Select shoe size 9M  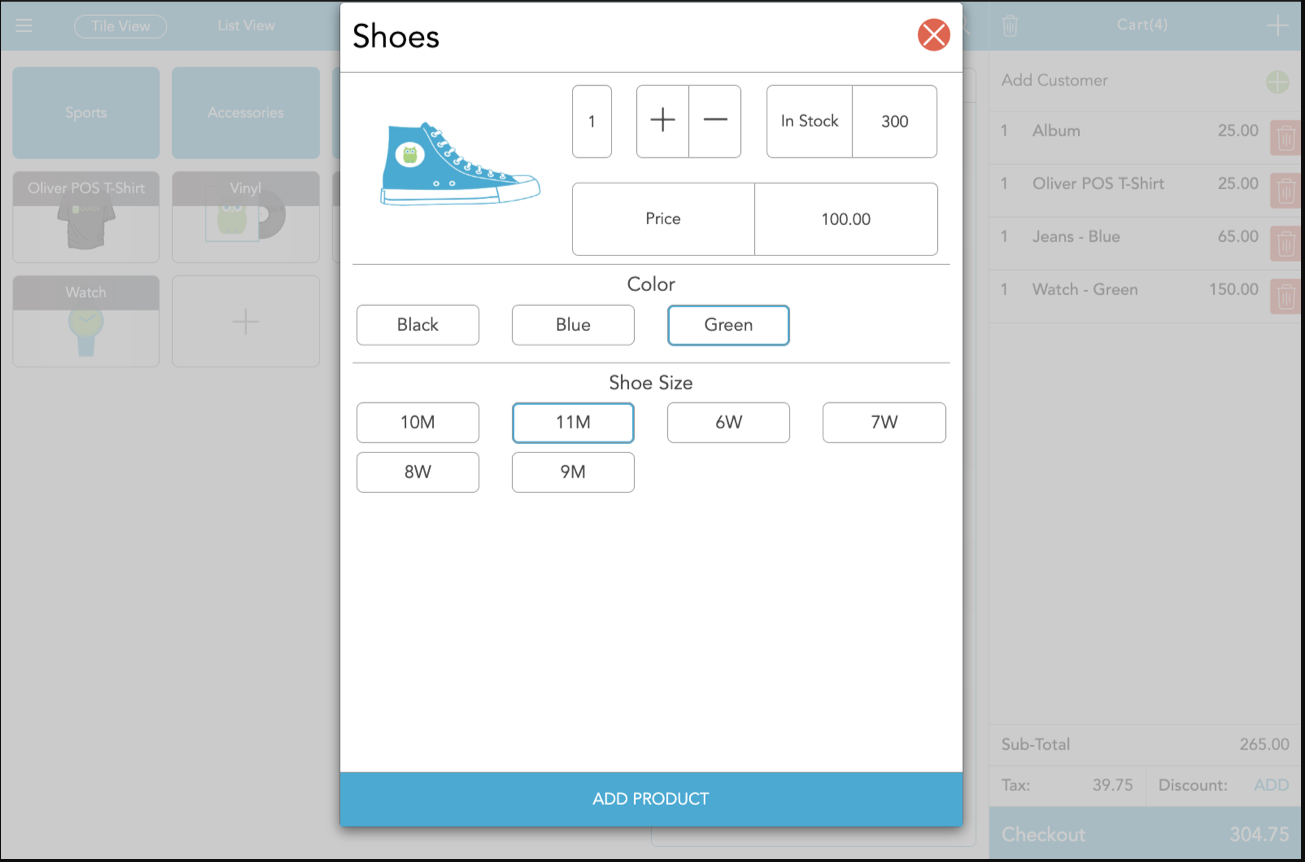[573, 472]
